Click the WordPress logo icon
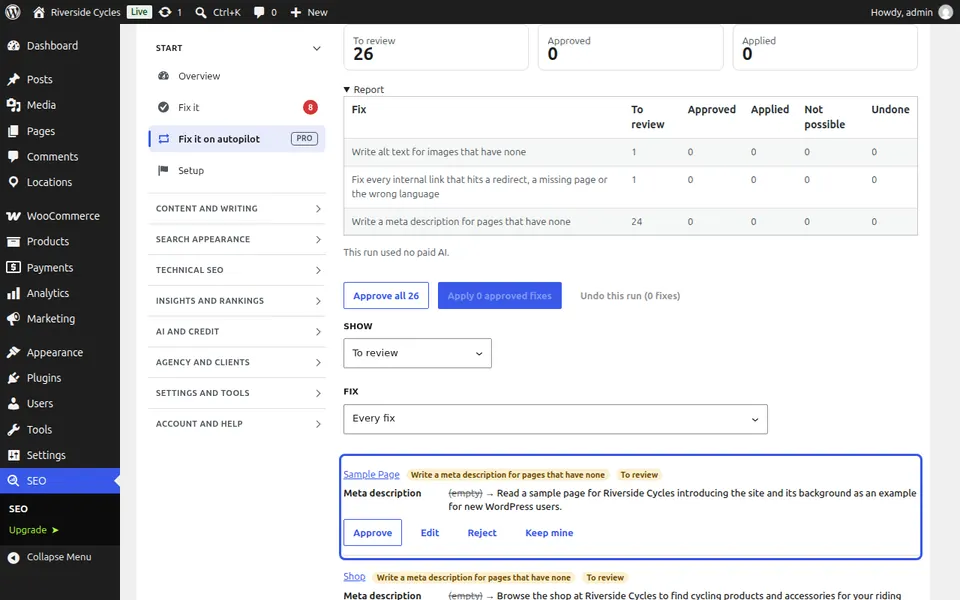 (x=12, y=12)
